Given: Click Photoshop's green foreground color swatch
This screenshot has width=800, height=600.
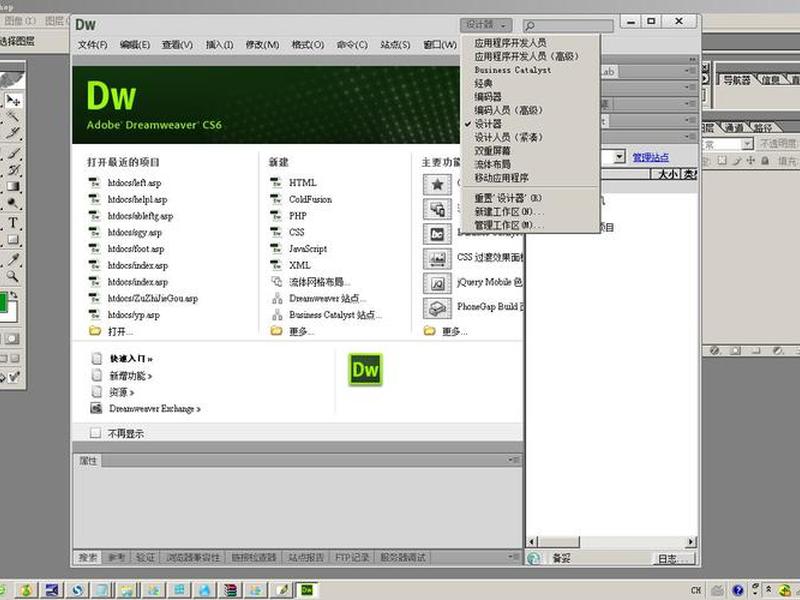Looking at the screenshot, I should [x=3, y=302].
